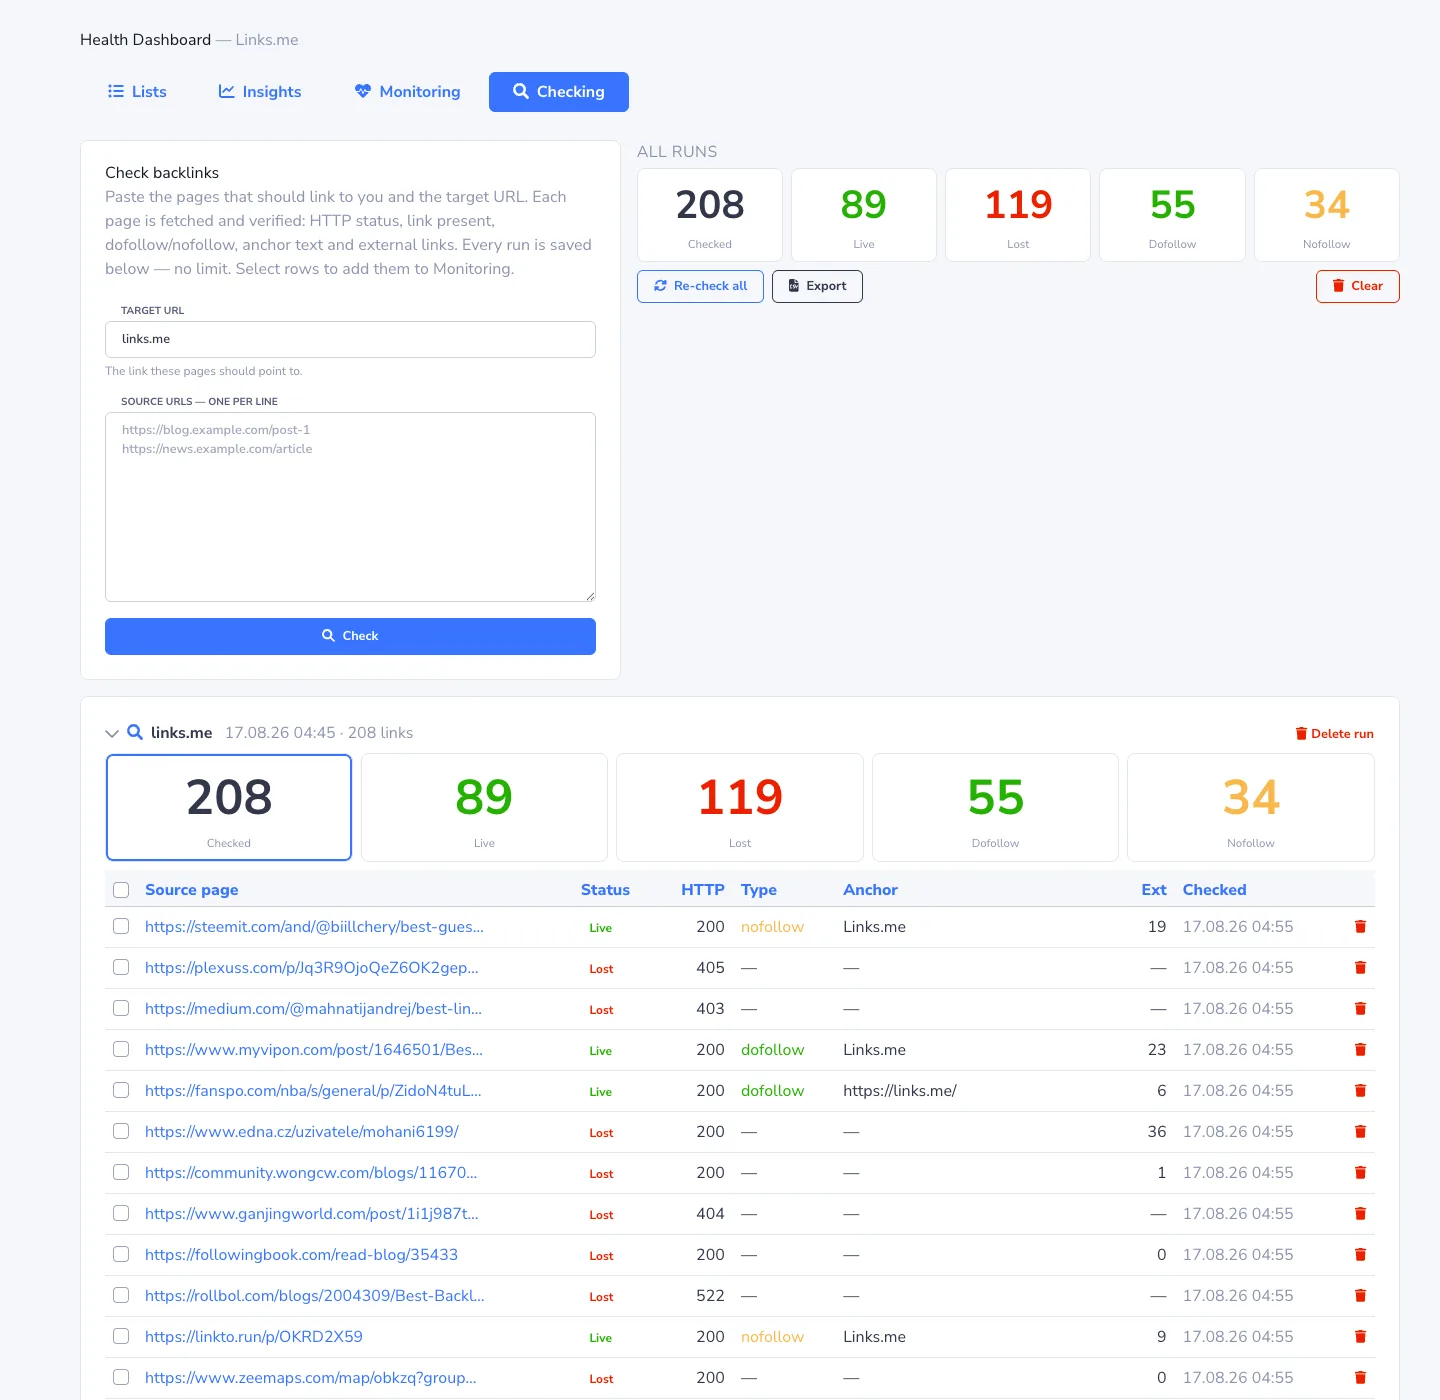Viewport: 1440px width, 1400px height.
Task: Export all runs
Action: click(x=817, y=286)
